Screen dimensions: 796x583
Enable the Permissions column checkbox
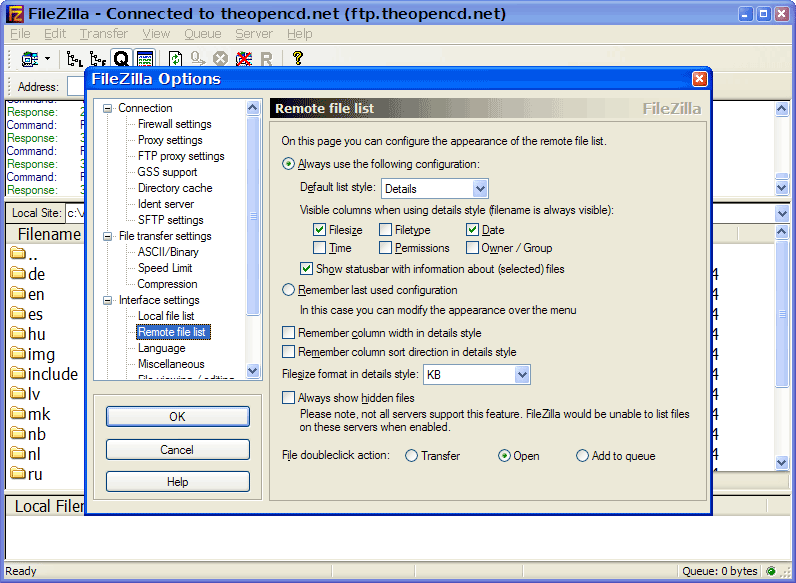pyautogui.click(x=385, y=248)
